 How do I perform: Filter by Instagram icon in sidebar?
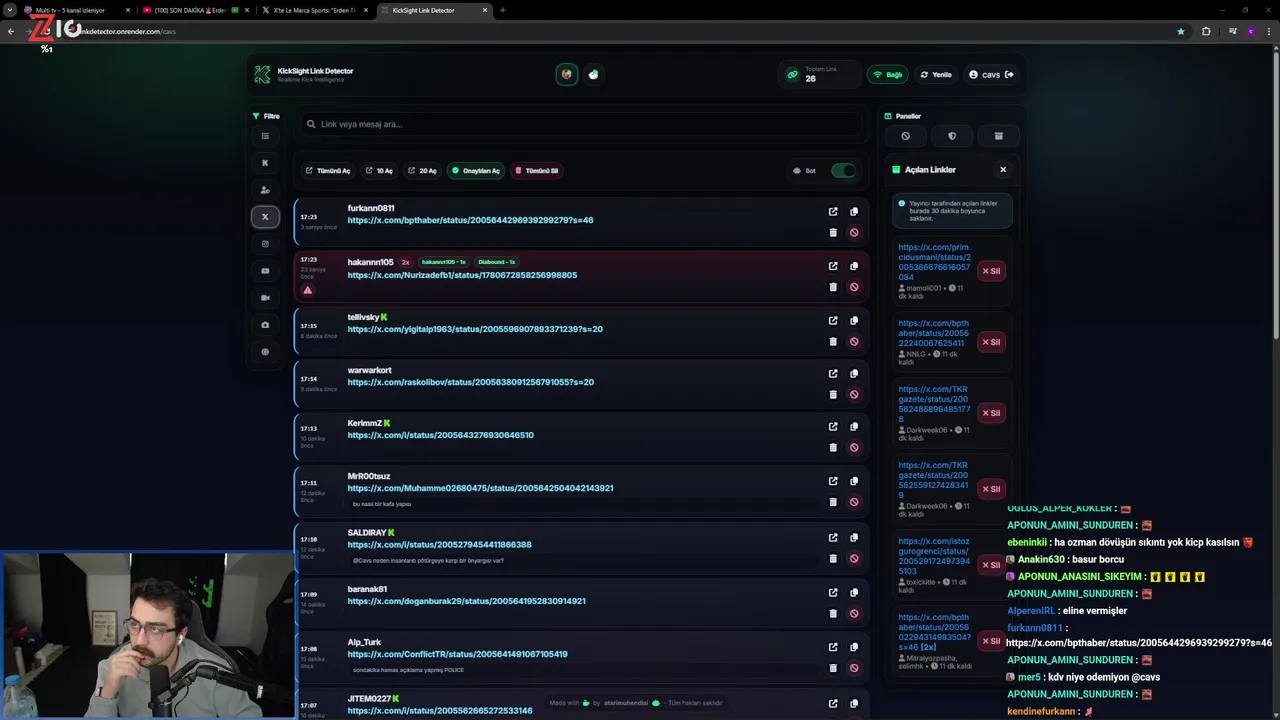[x=265, y=244]
